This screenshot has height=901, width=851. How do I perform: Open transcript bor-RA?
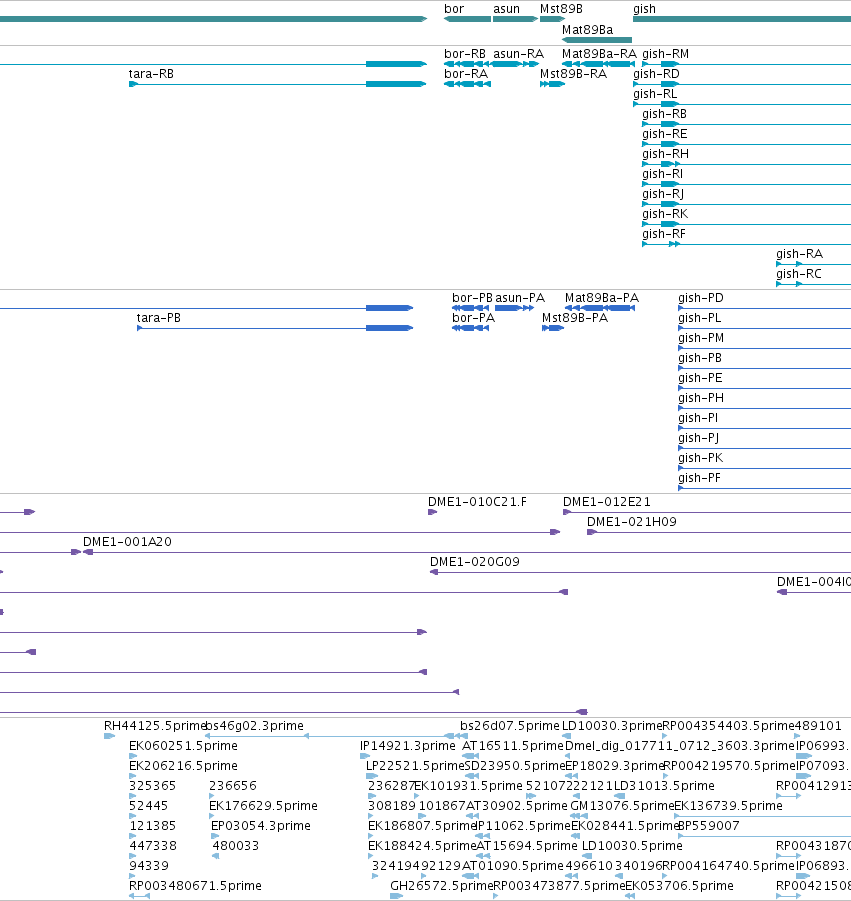point(466,74)
